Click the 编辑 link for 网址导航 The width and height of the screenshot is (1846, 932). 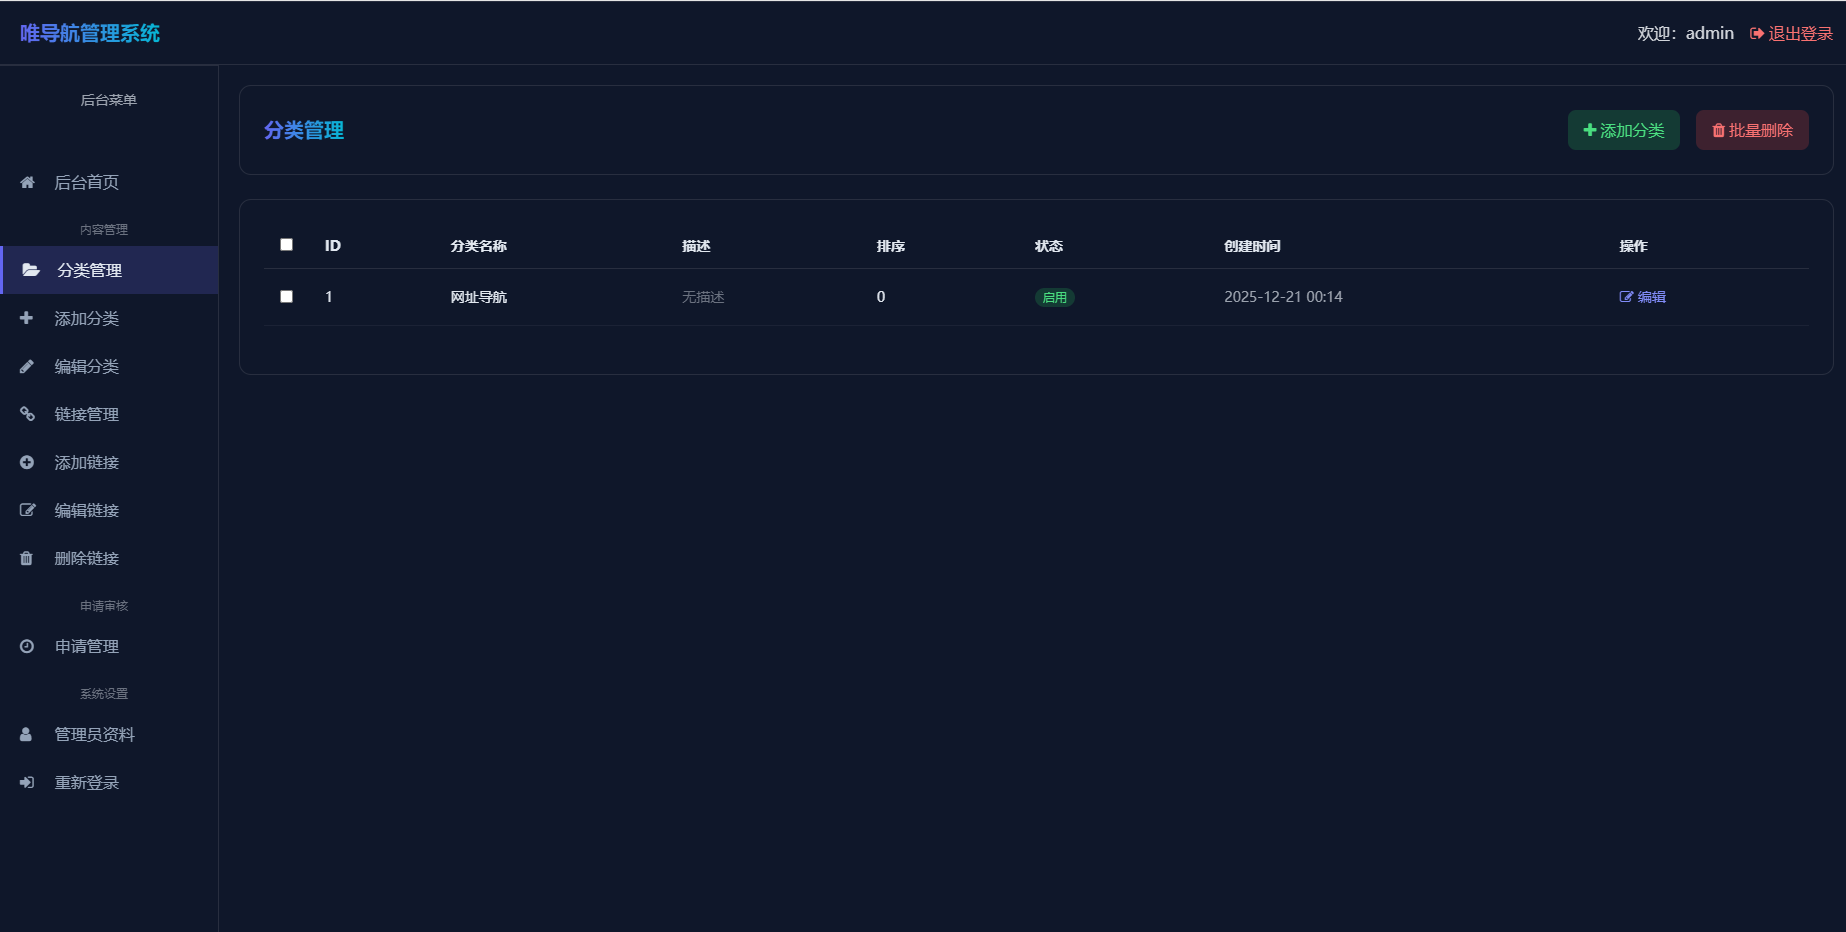click(1642, 297)
